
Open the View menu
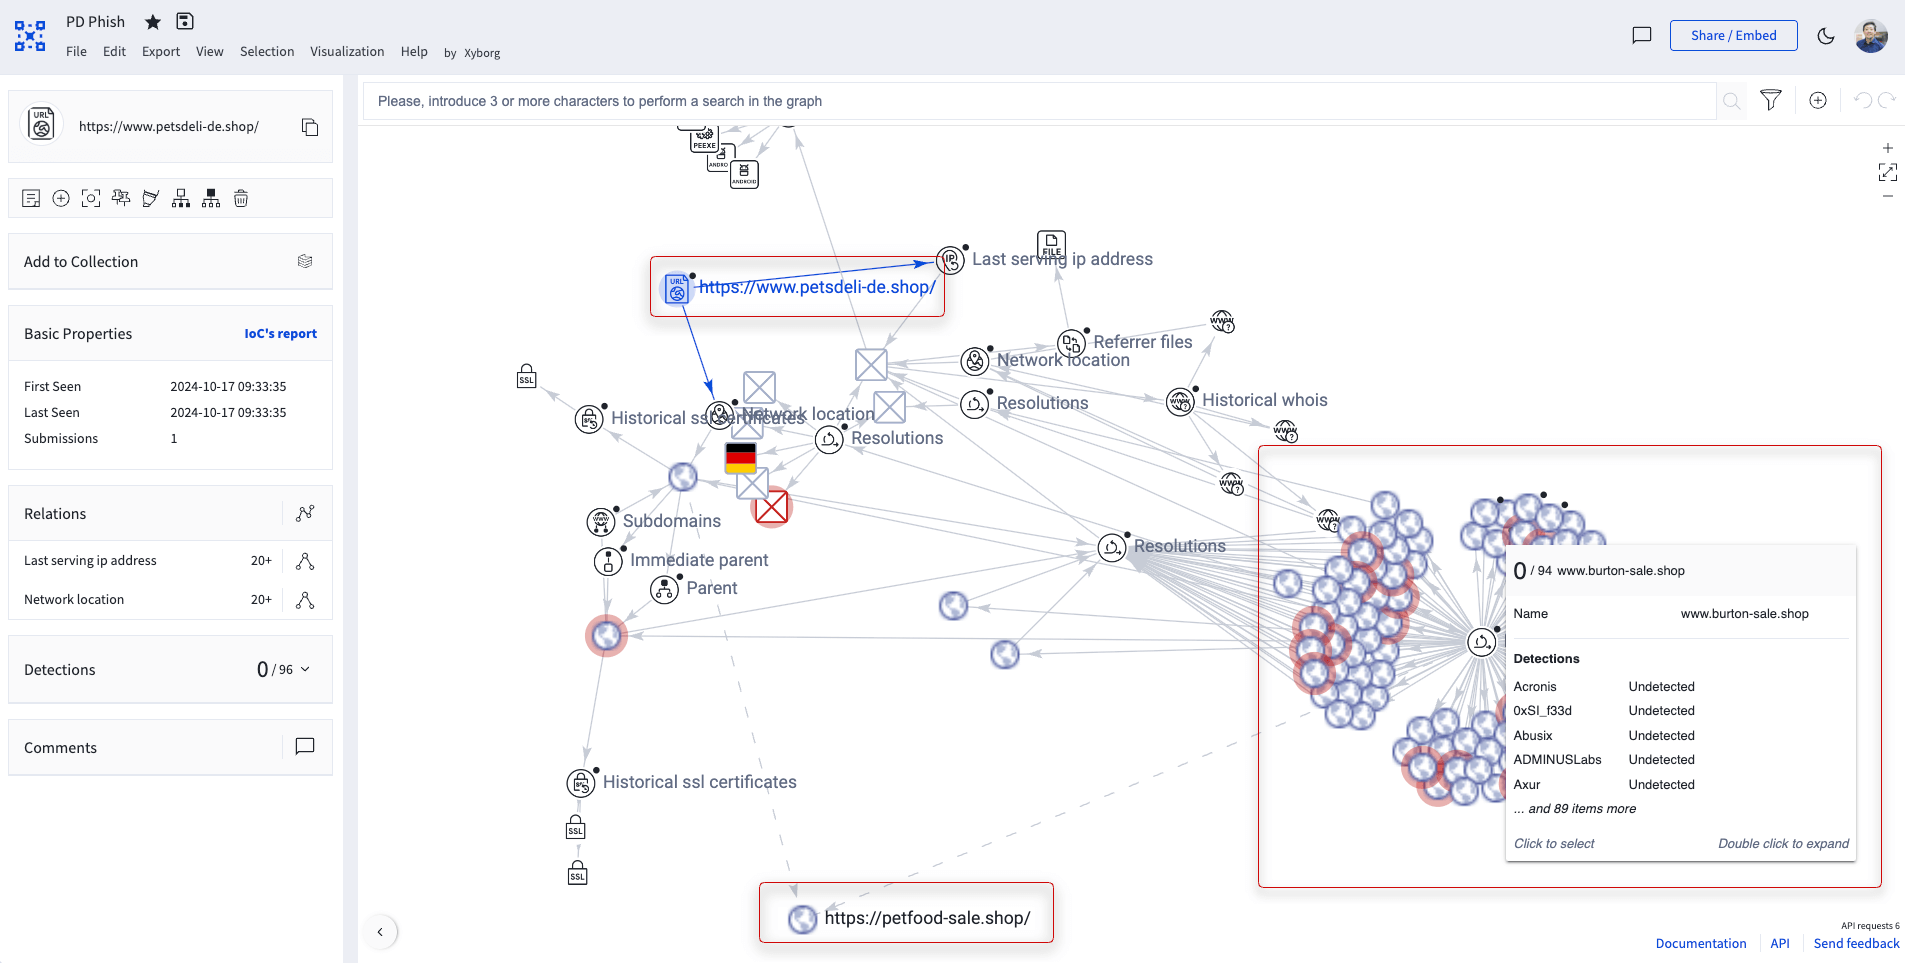(209, 51)
